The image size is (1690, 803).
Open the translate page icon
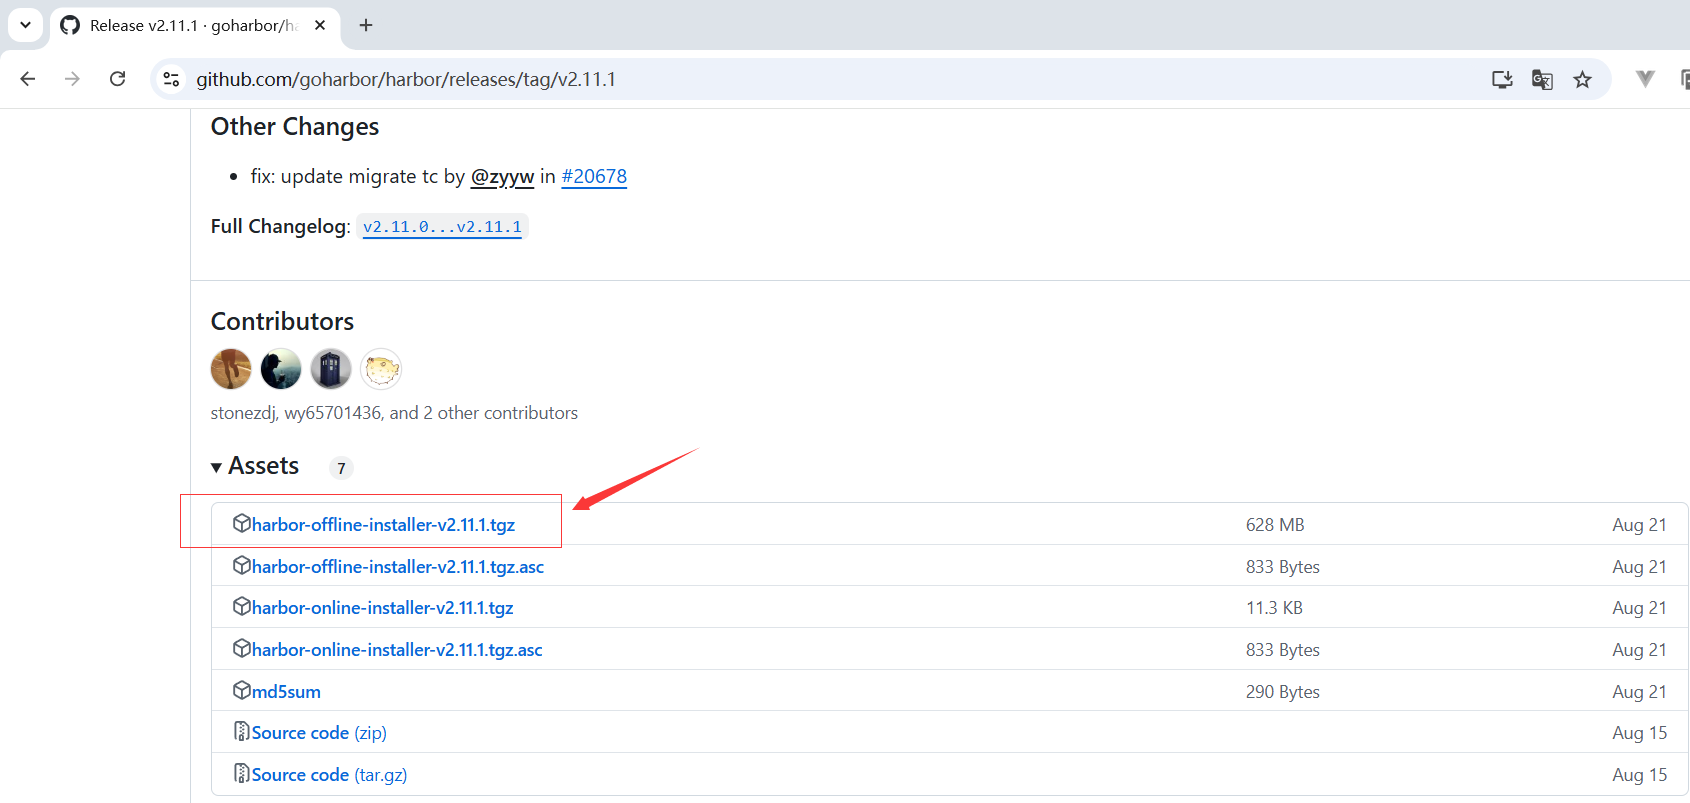click(x=1542, y=80)
